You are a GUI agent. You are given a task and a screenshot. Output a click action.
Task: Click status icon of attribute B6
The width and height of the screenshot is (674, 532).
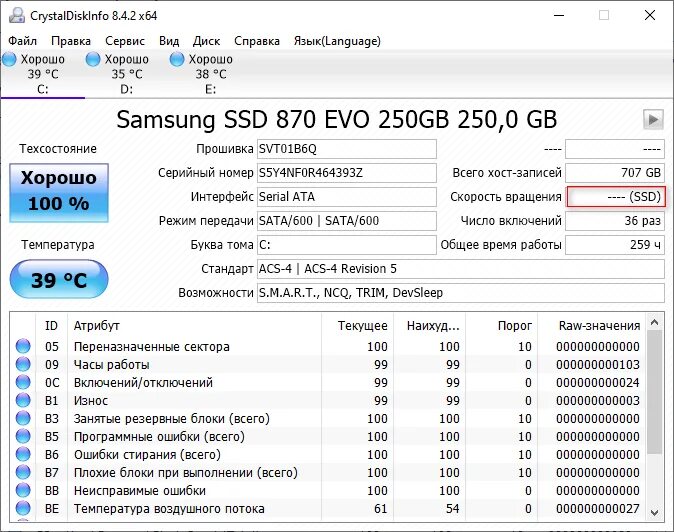[x=23, y=455]
